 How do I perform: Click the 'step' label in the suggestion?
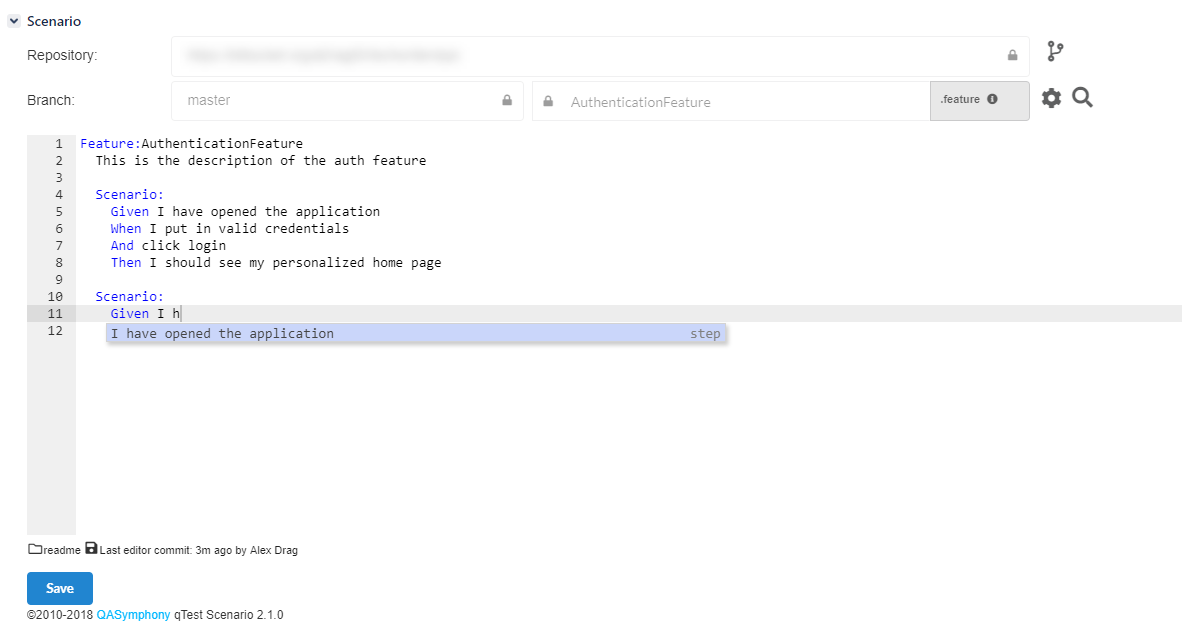(705, 333)
